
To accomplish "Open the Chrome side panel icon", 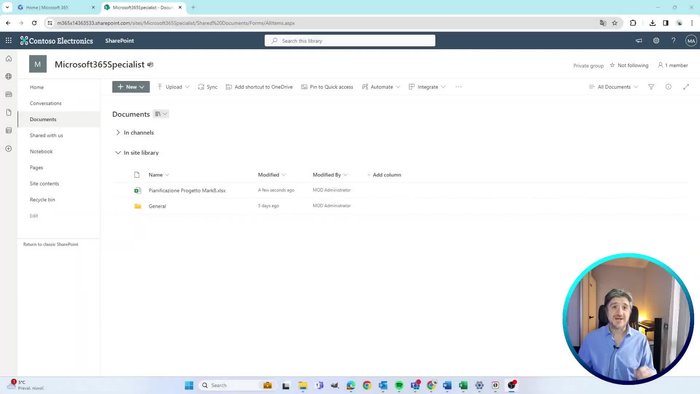I will point(666,23).
